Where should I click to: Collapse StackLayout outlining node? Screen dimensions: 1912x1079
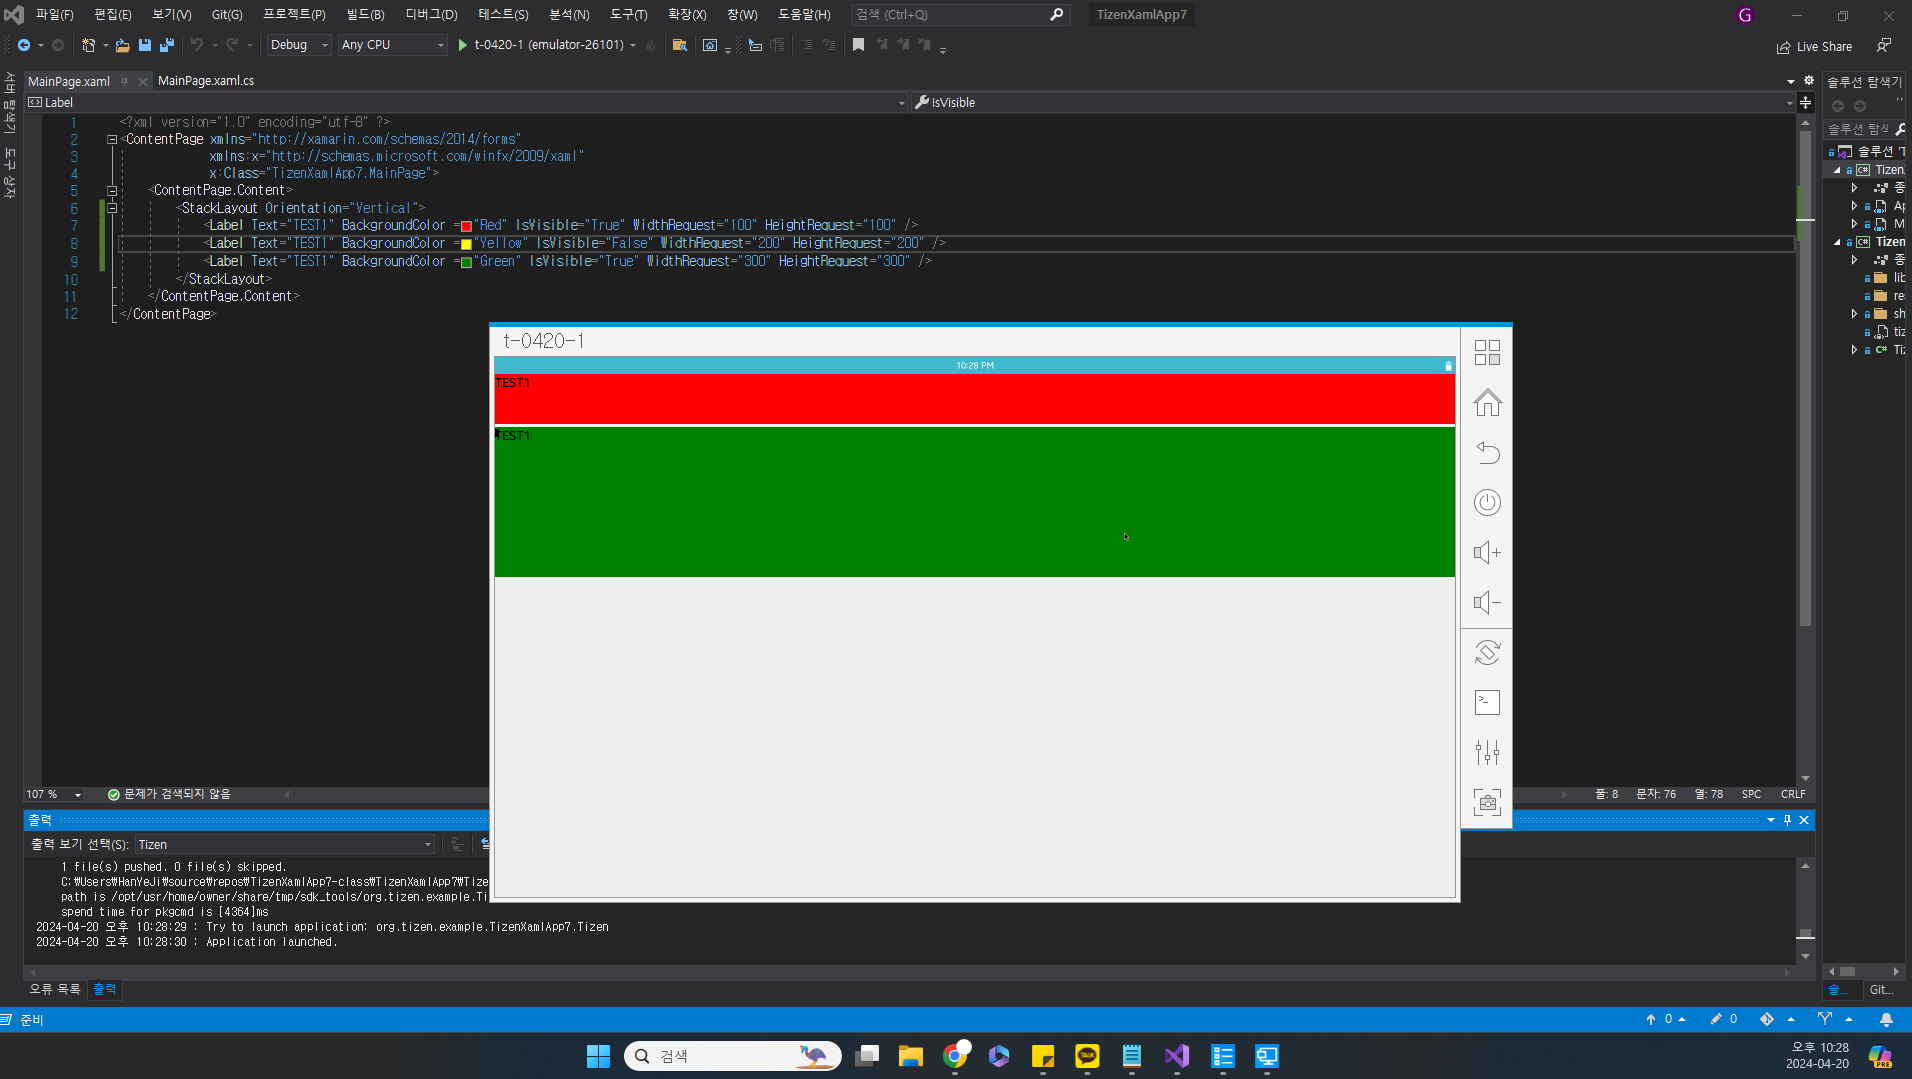click(x=112, y=208)
